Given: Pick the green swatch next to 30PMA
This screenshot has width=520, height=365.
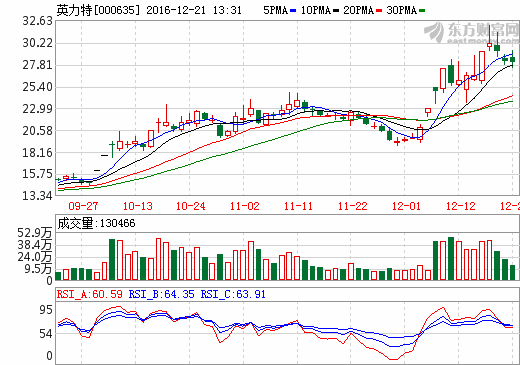Looking at the screenshot, I should (422, 11).
